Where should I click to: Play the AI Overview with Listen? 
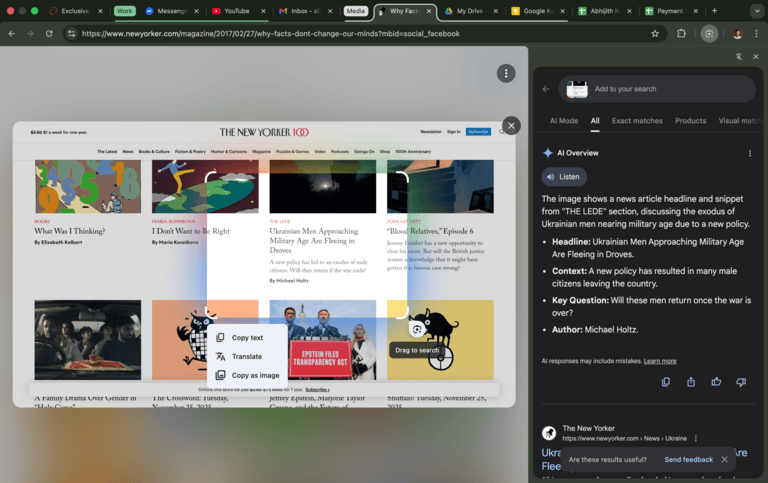[x=564, y=177]
